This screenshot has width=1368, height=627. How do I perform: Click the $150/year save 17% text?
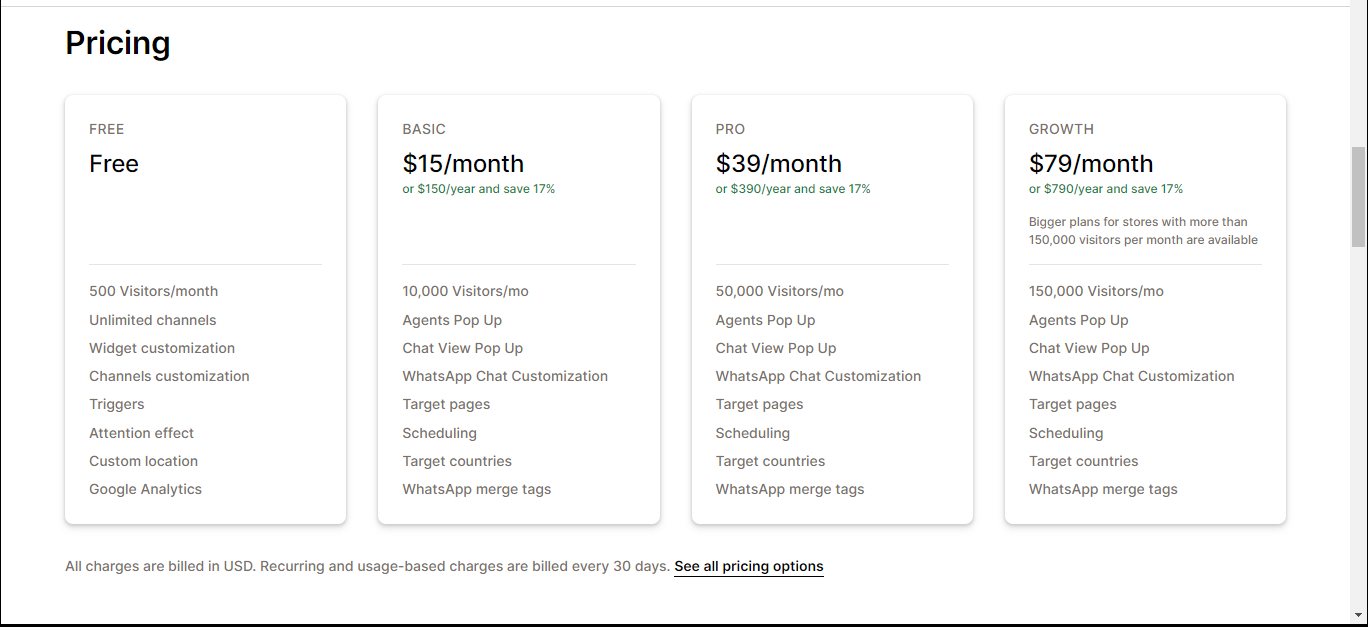(479, 189)
